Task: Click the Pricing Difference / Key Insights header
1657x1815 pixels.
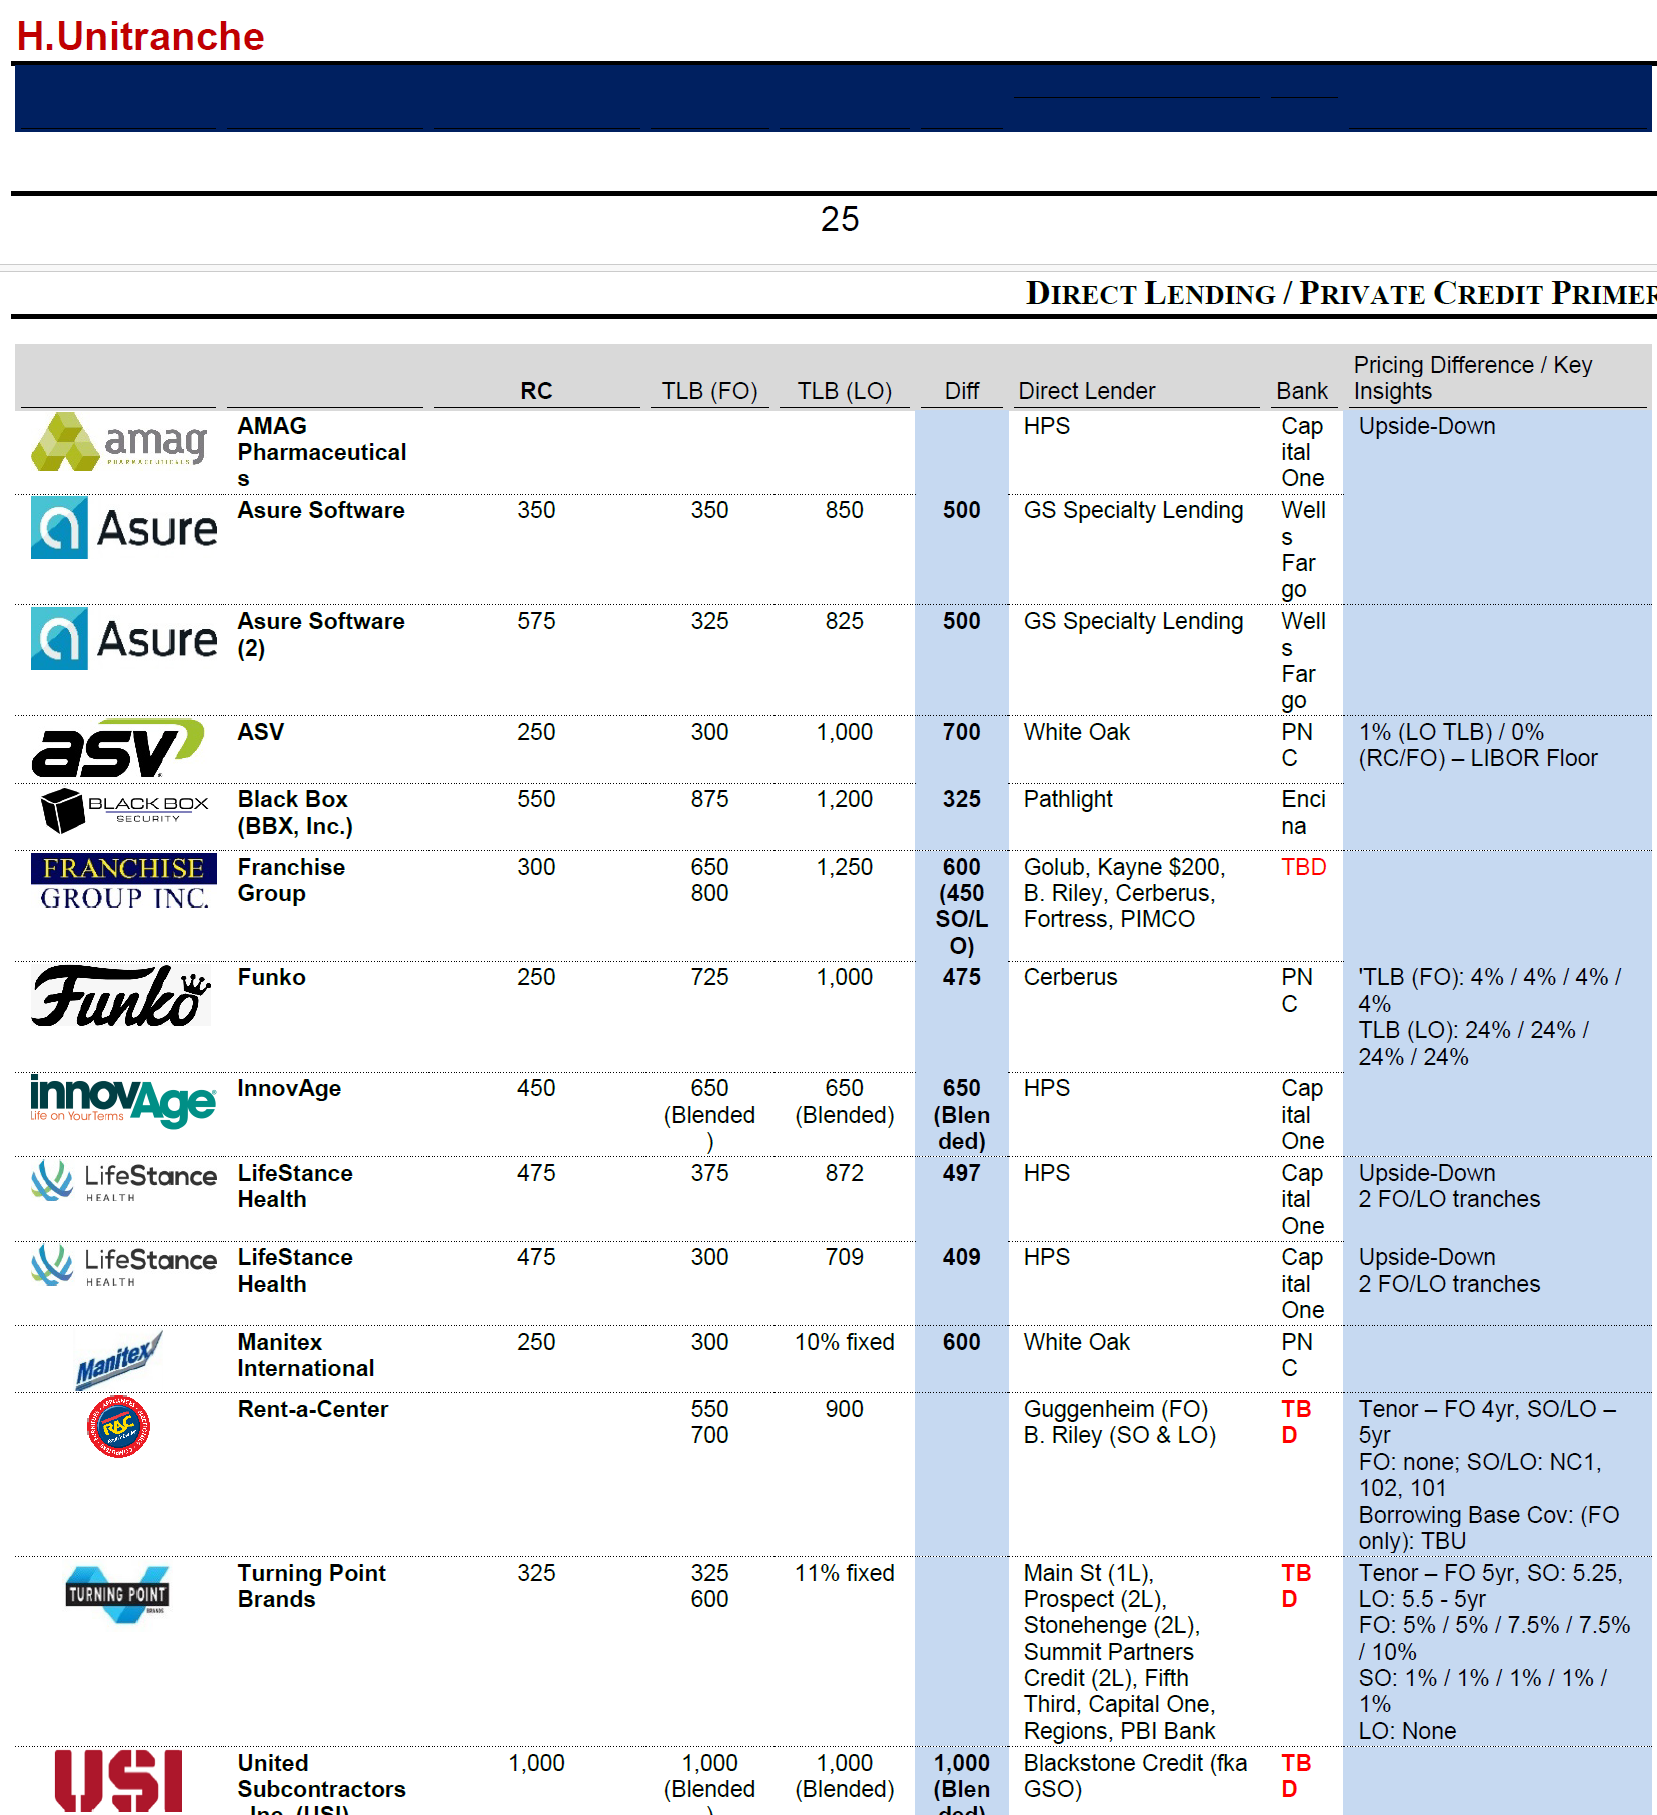Action: [1472, 378]
